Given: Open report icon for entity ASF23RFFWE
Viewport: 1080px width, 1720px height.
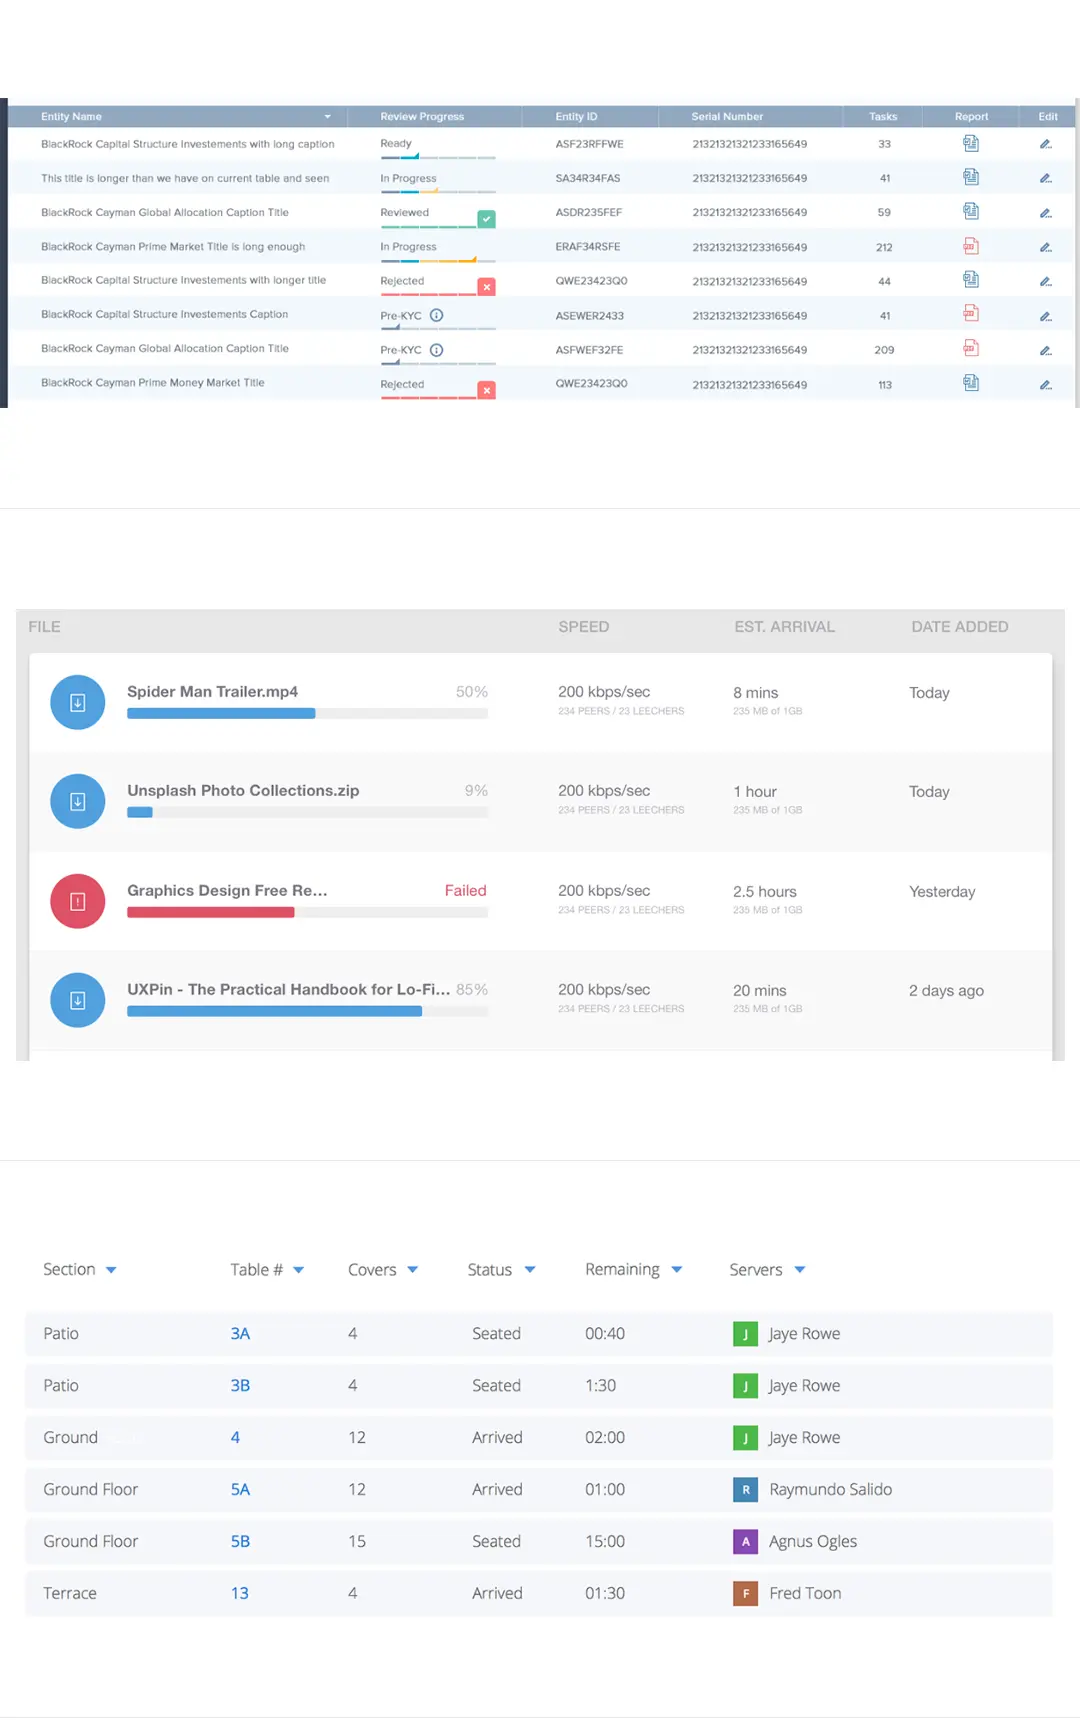Looking at the screenshot, I should (971, 144).
